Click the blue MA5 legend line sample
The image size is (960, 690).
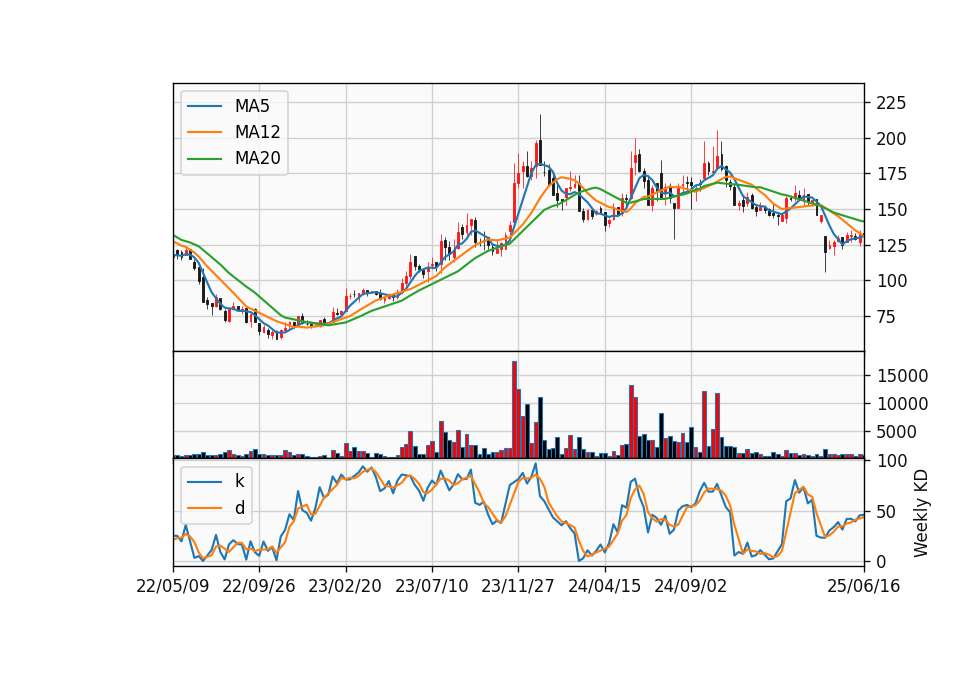(x=204, y=106)
